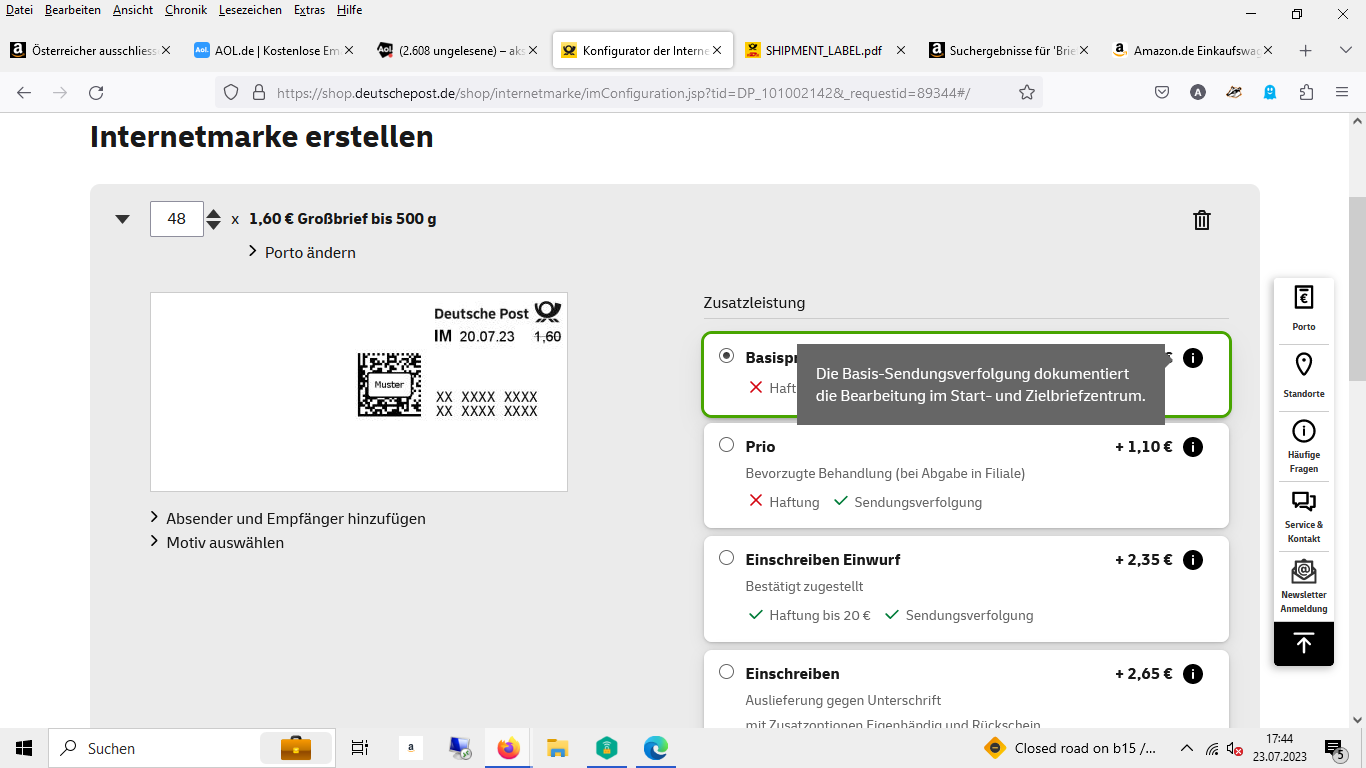Click the browser address bar URL
Viewport: 1366px width, 768px height.
coord(623,93)
